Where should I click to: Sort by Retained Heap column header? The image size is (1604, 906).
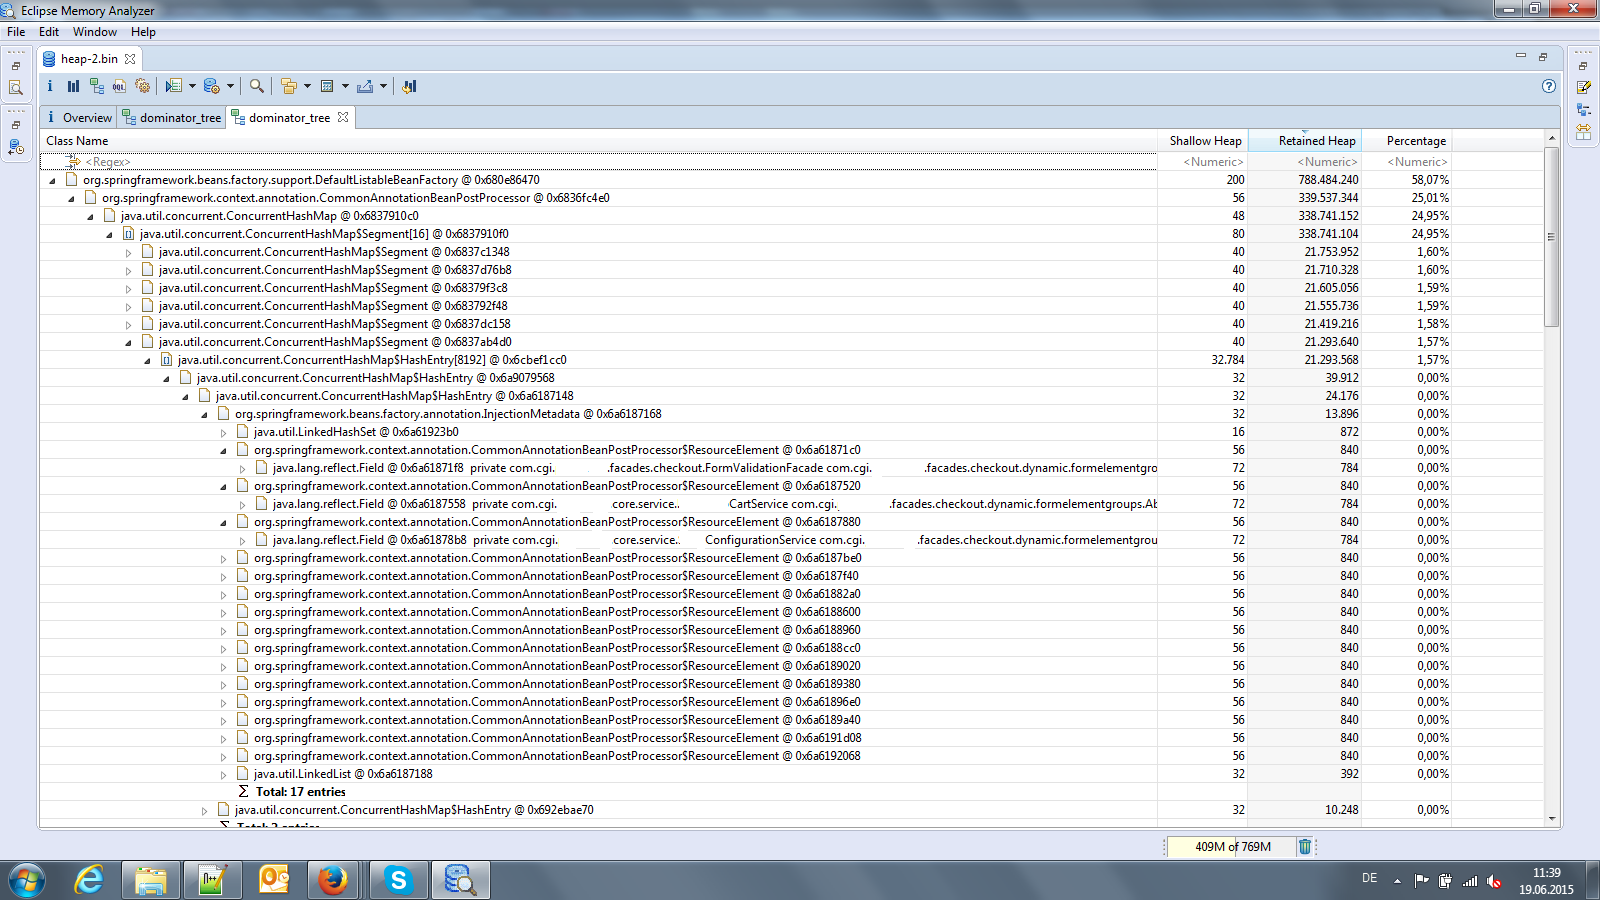pos(1305,141)
